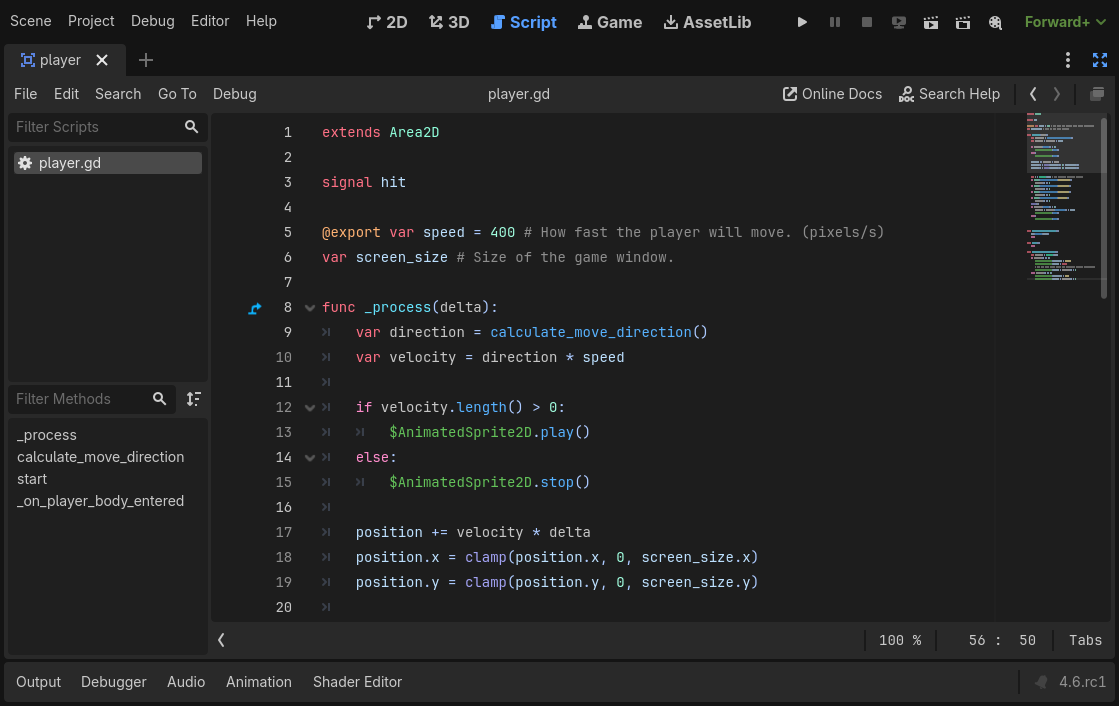Screen dimensions: 1119x706
Task: Pause scene execution
Action: coord(835,21)
